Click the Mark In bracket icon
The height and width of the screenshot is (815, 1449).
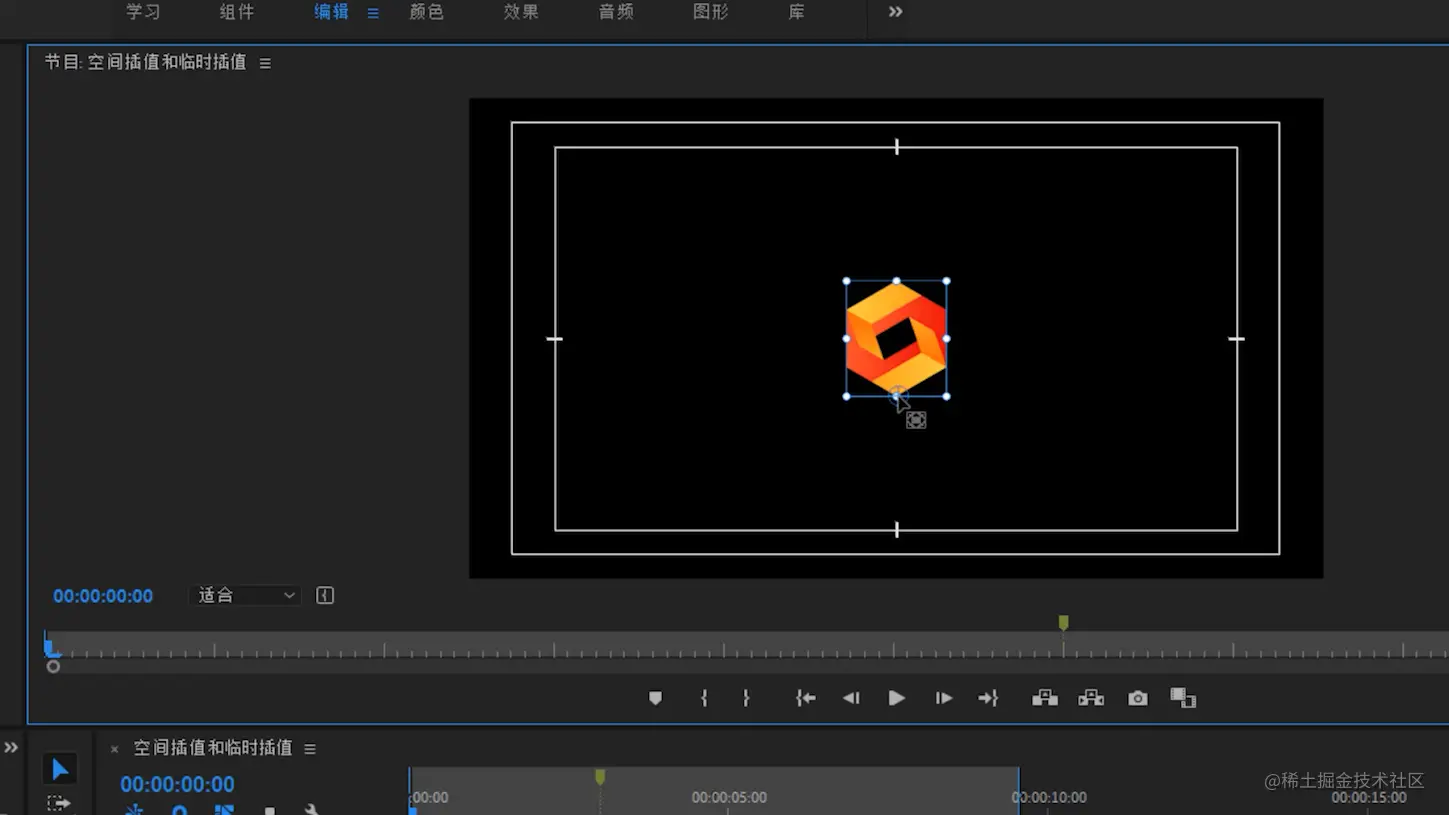(x=704, y=698)
